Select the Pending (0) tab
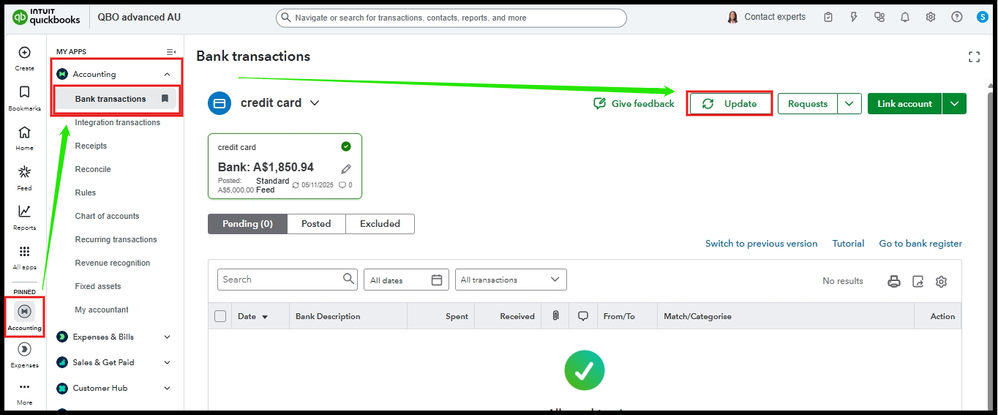Image resolution: width=998 pixels, height=415 pixels. [248, 224]
